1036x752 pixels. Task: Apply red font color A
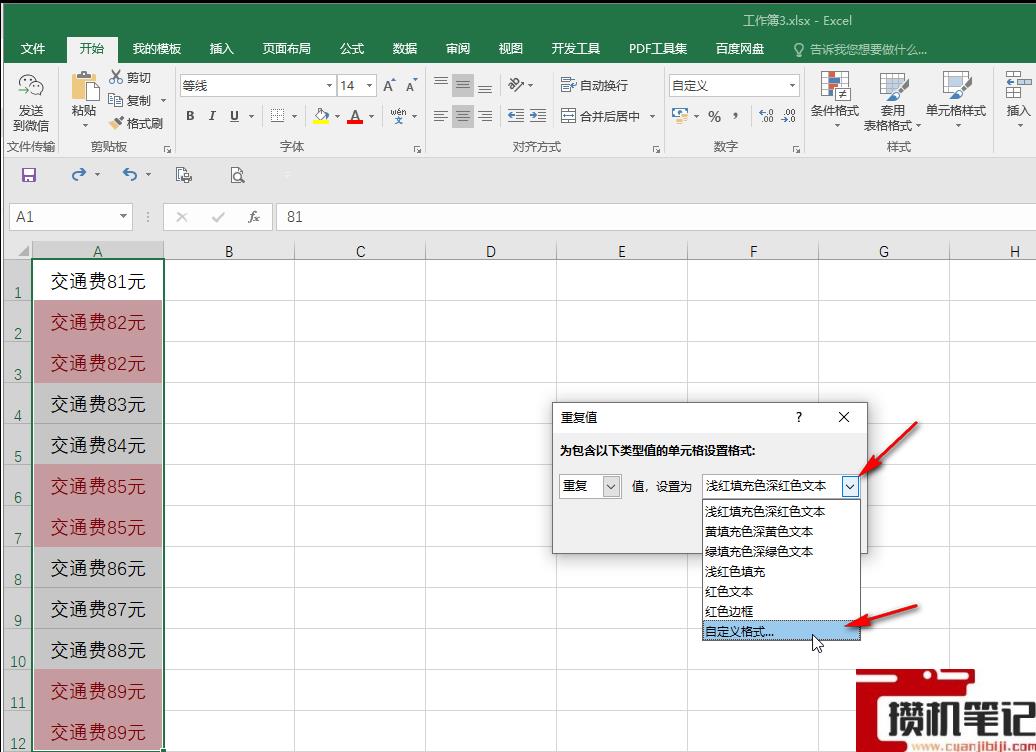coord(355,116)
